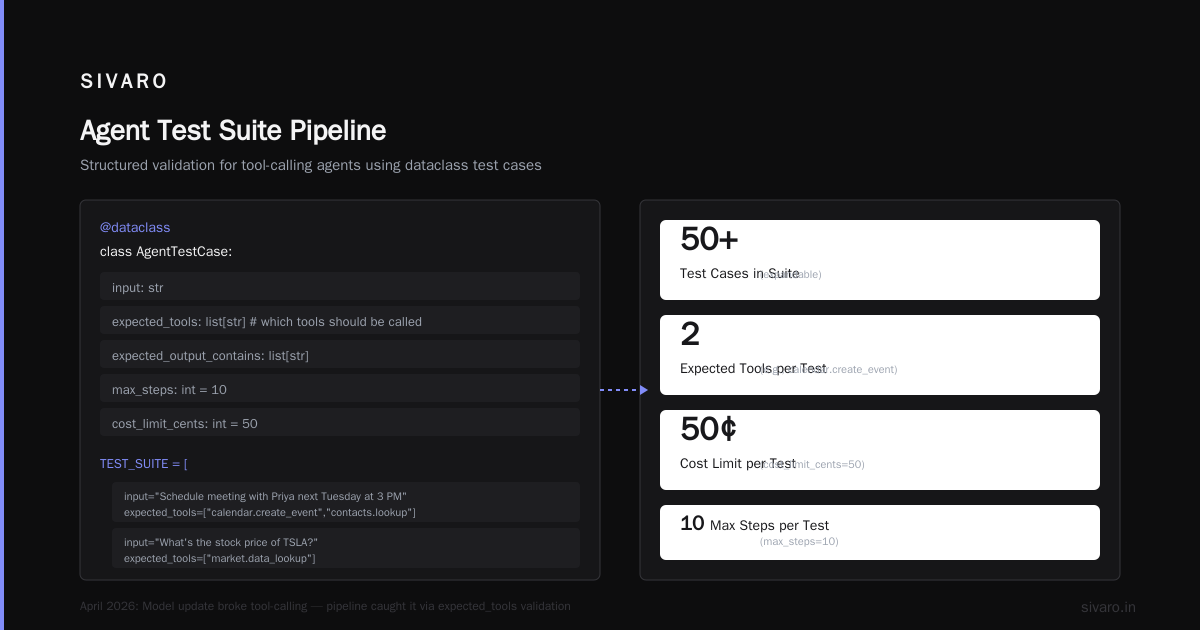Click the class AgentTestCase definition line
This screenshot has width=1200, height=630.
(x=166, y=252)
